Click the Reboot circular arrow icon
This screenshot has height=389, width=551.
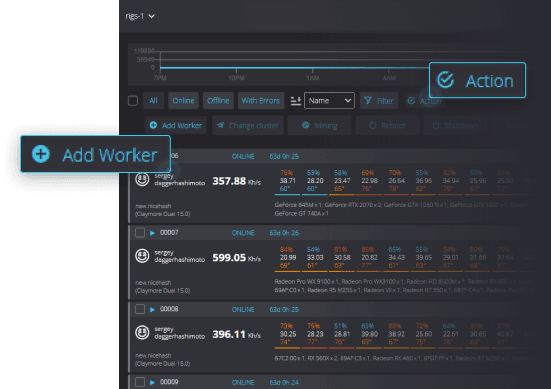point(372,125)
